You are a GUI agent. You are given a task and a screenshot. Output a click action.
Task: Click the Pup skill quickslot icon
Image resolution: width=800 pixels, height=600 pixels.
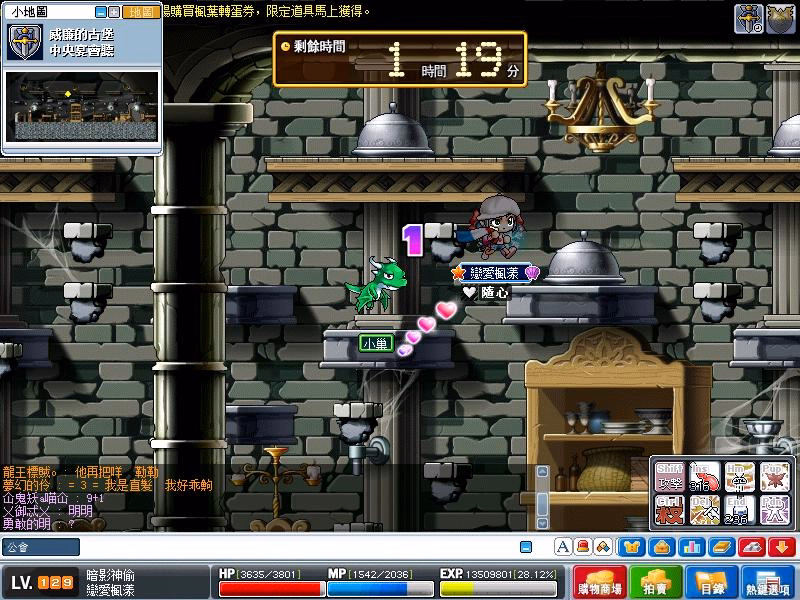coord(774,477)
